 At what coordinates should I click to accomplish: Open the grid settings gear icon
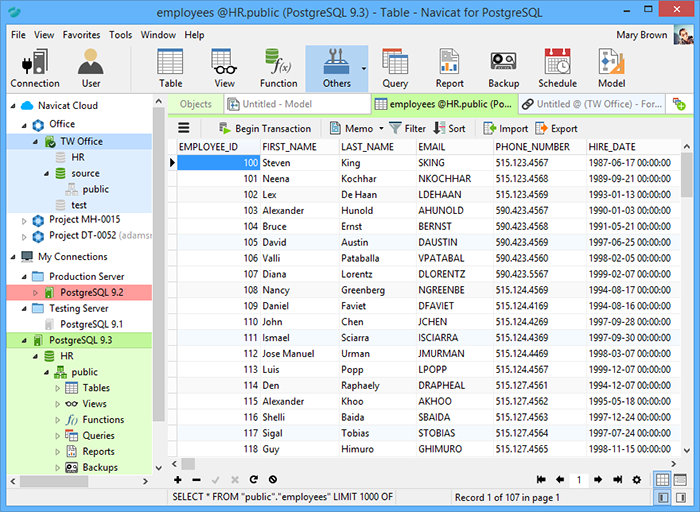pyautogui.click(x=637, y=480)
